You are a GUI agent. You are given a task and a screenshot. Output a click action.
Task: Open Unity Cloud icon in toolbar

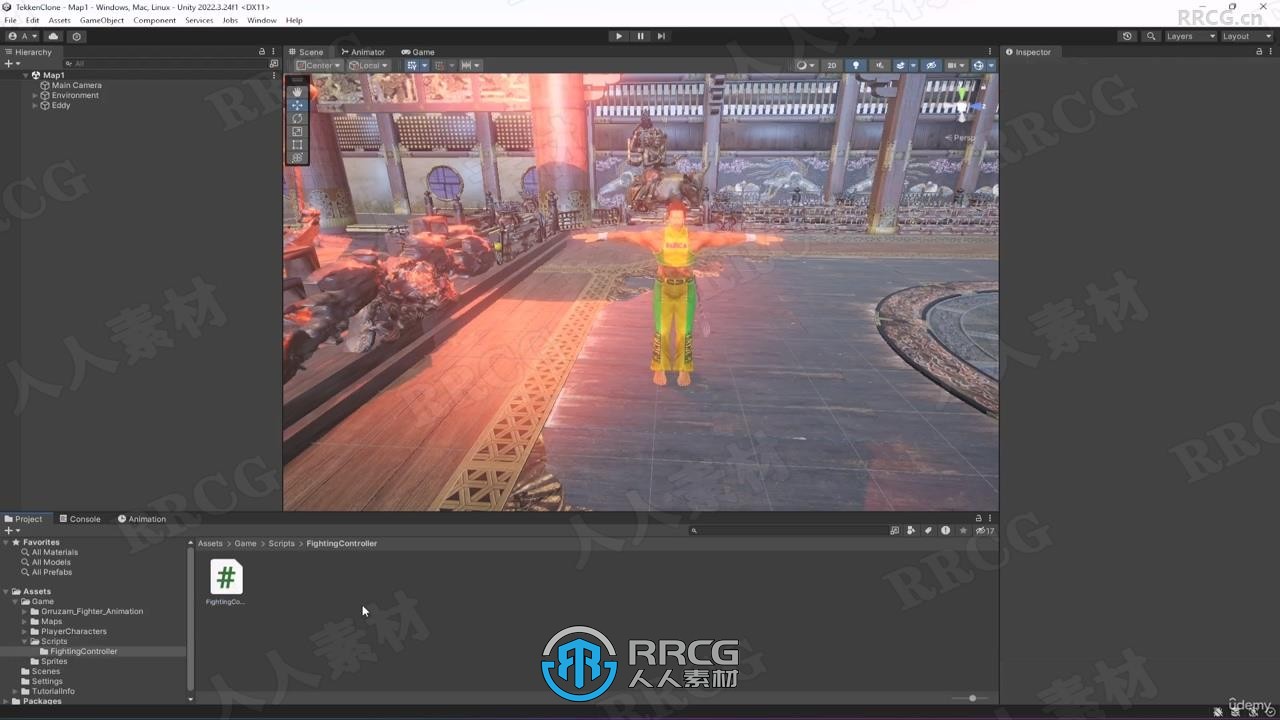point(53,36)
